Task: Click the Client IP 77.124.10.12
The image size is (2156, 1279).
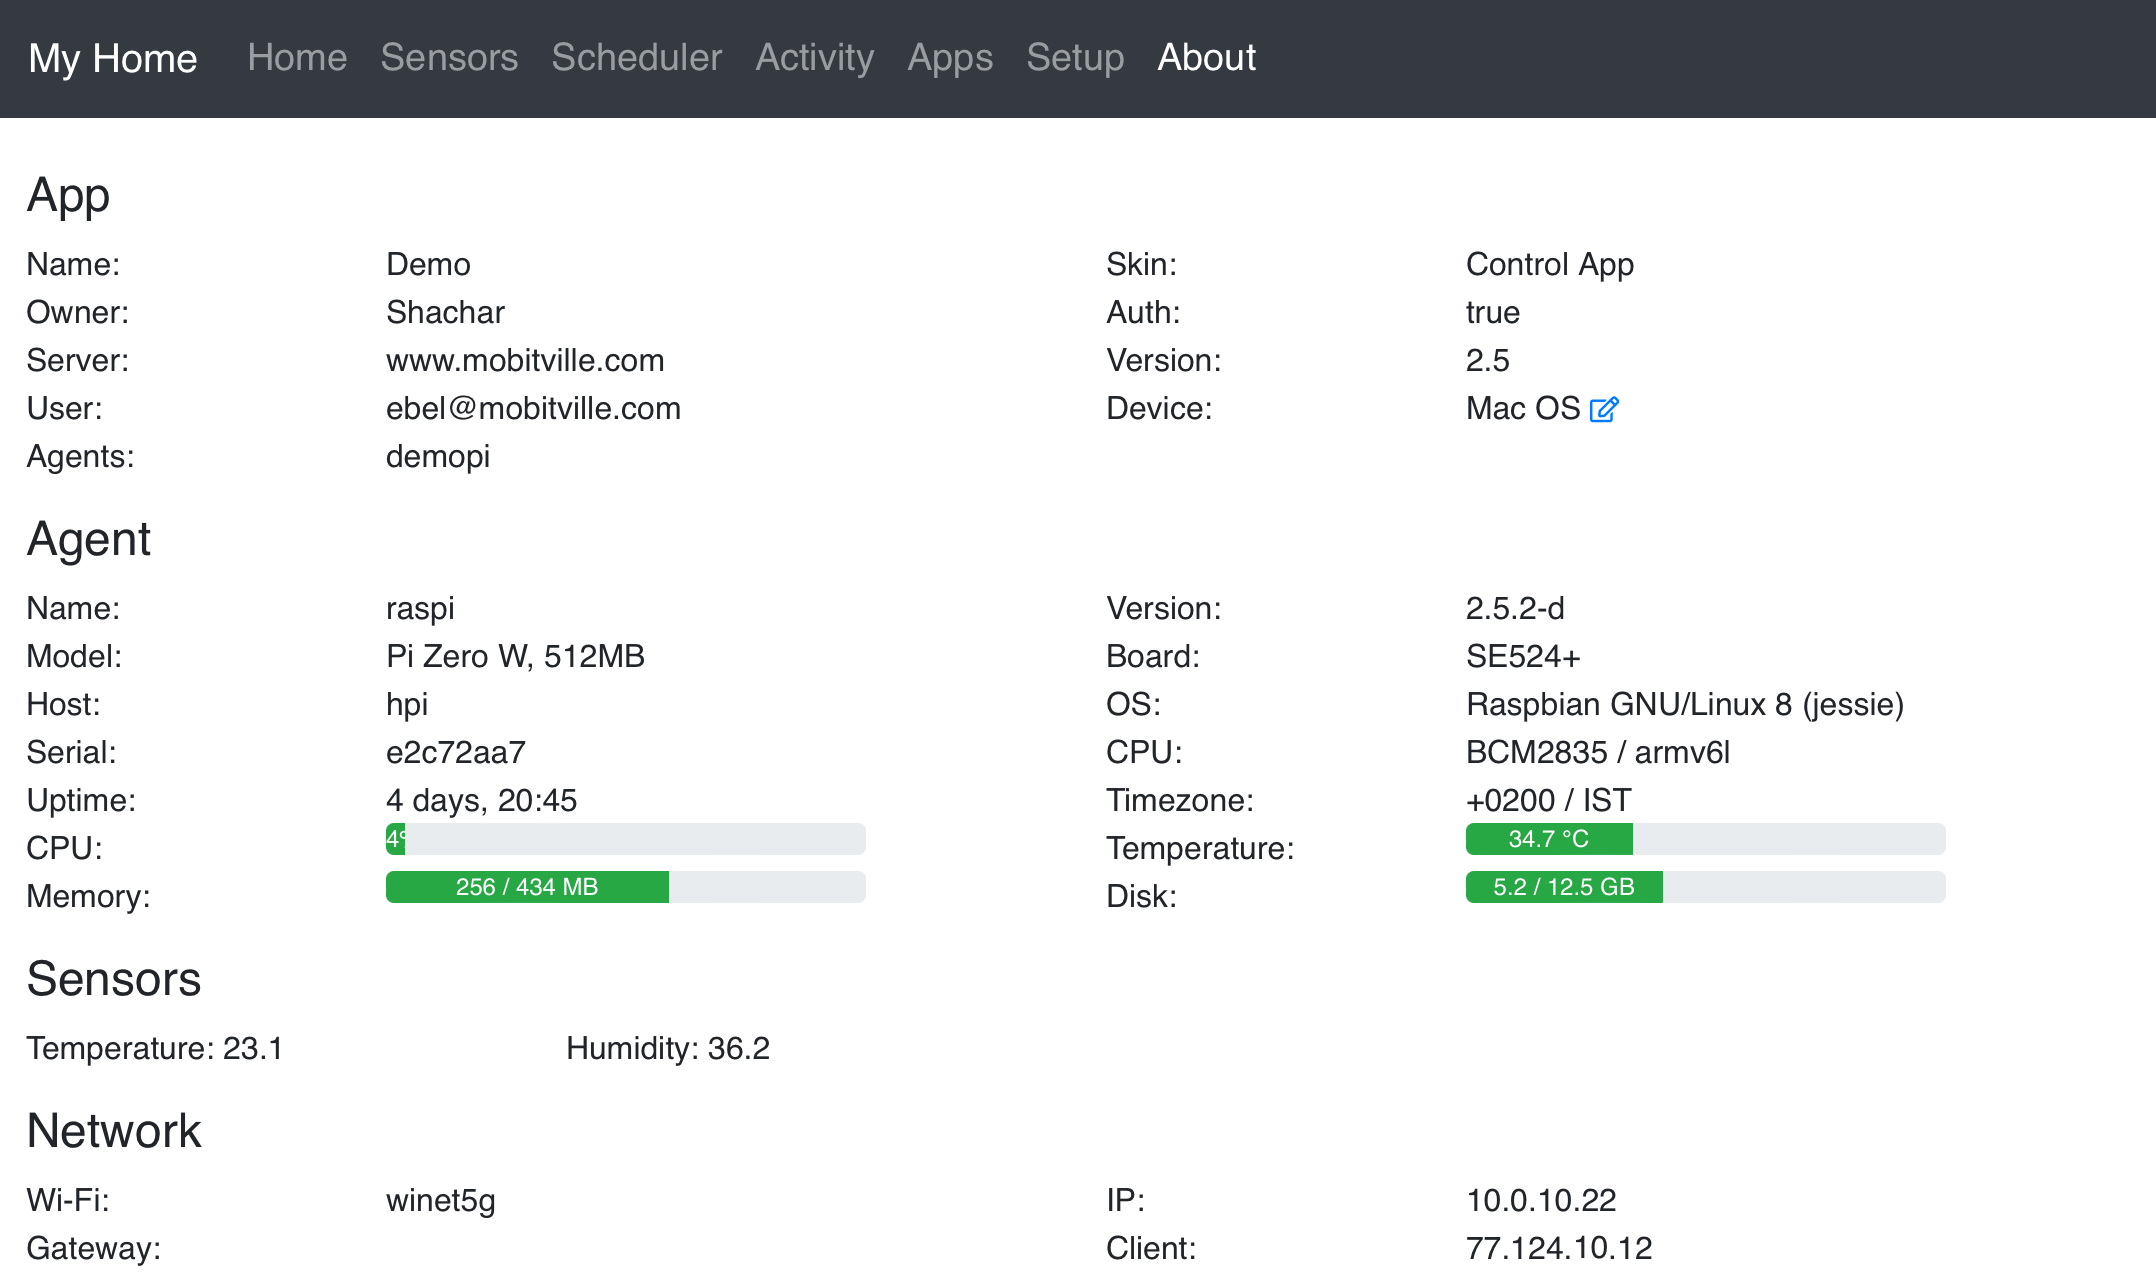Action: (x=1558, y=1248)
